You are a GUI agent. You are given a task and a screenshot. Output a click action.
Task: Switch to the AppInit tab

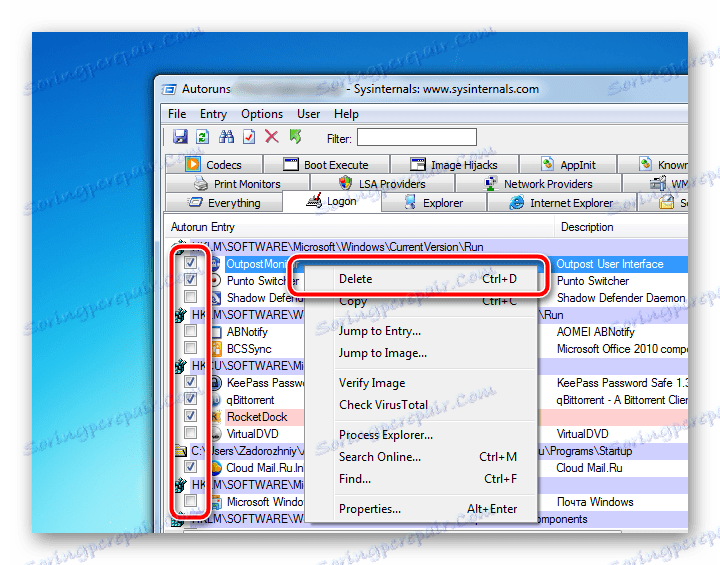568,164
